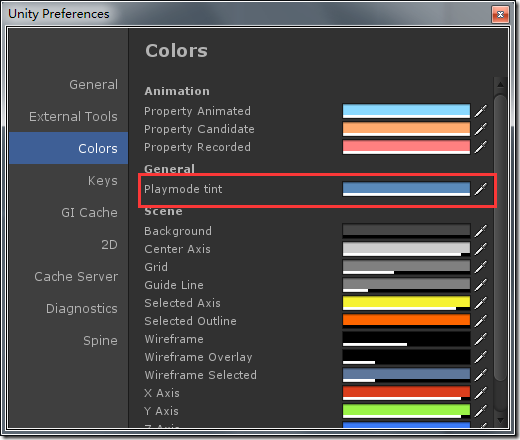Activate Selected Outline eyedropper
The width and height of the screenshot is (520, 440).
(481, 321)
